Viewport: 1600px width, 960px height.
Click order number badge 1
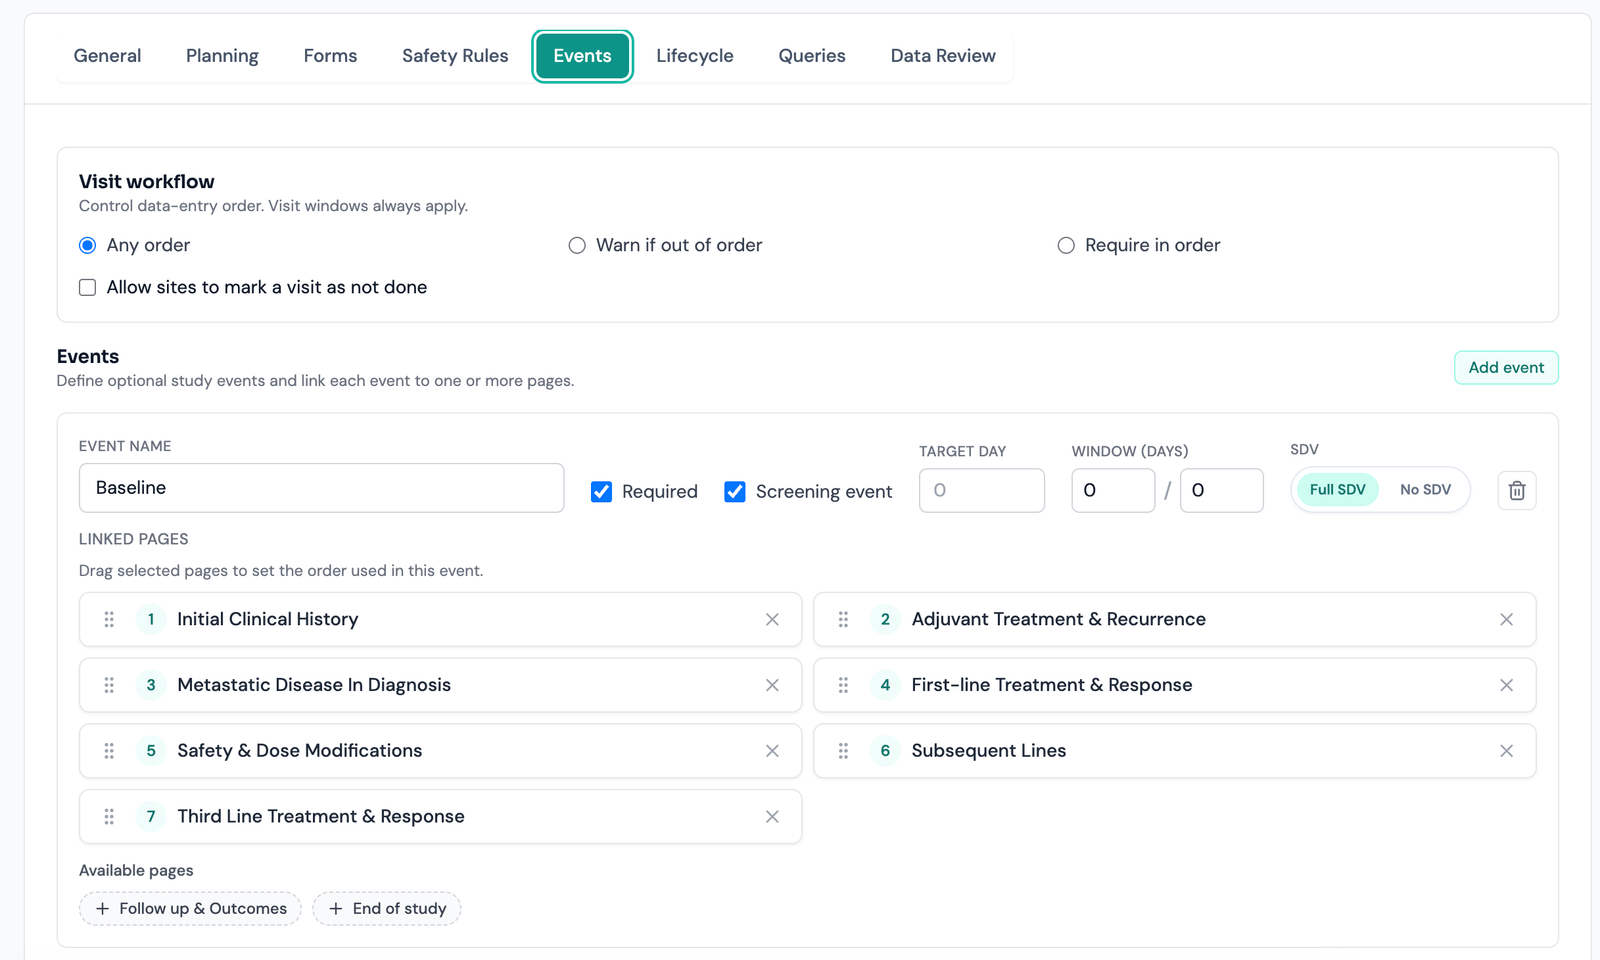click(151, 620)
